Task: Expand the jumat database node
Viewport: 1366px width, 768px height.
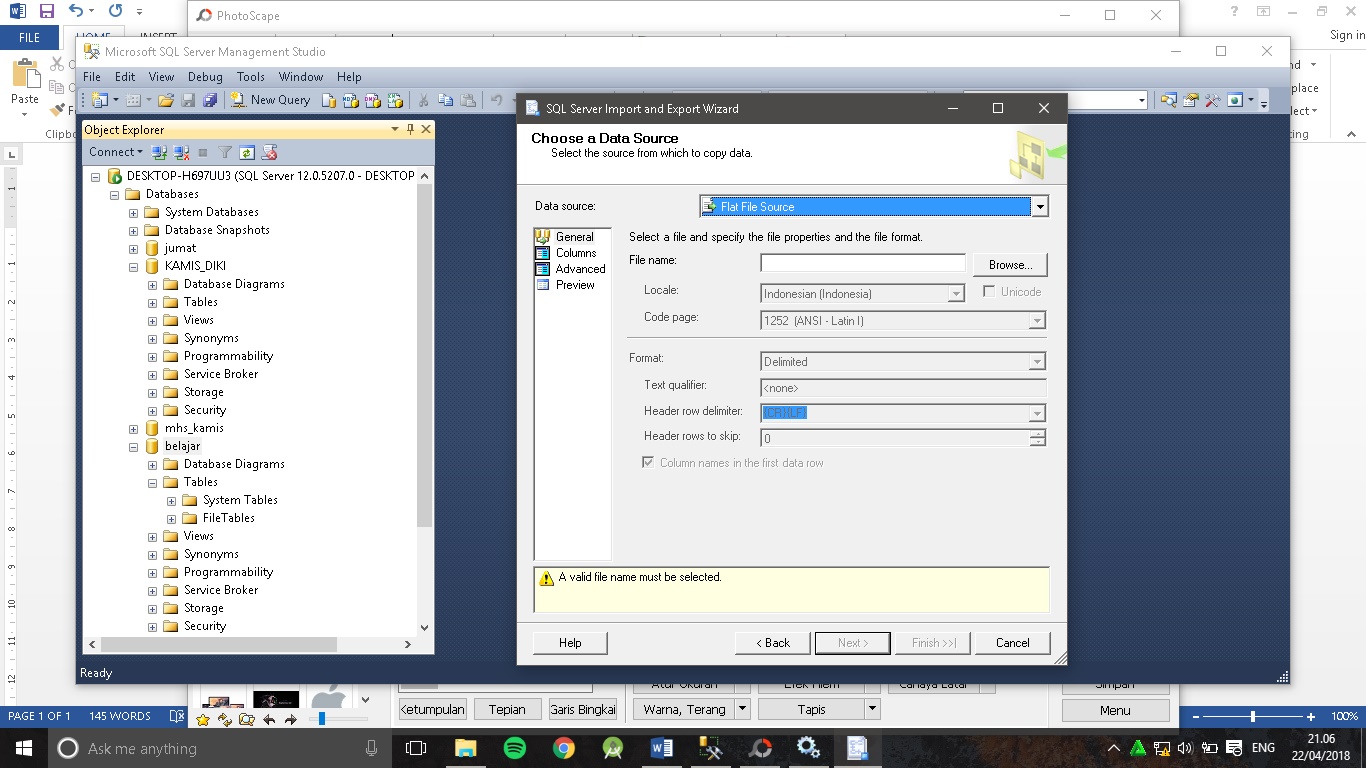Action: coord(133,249)
